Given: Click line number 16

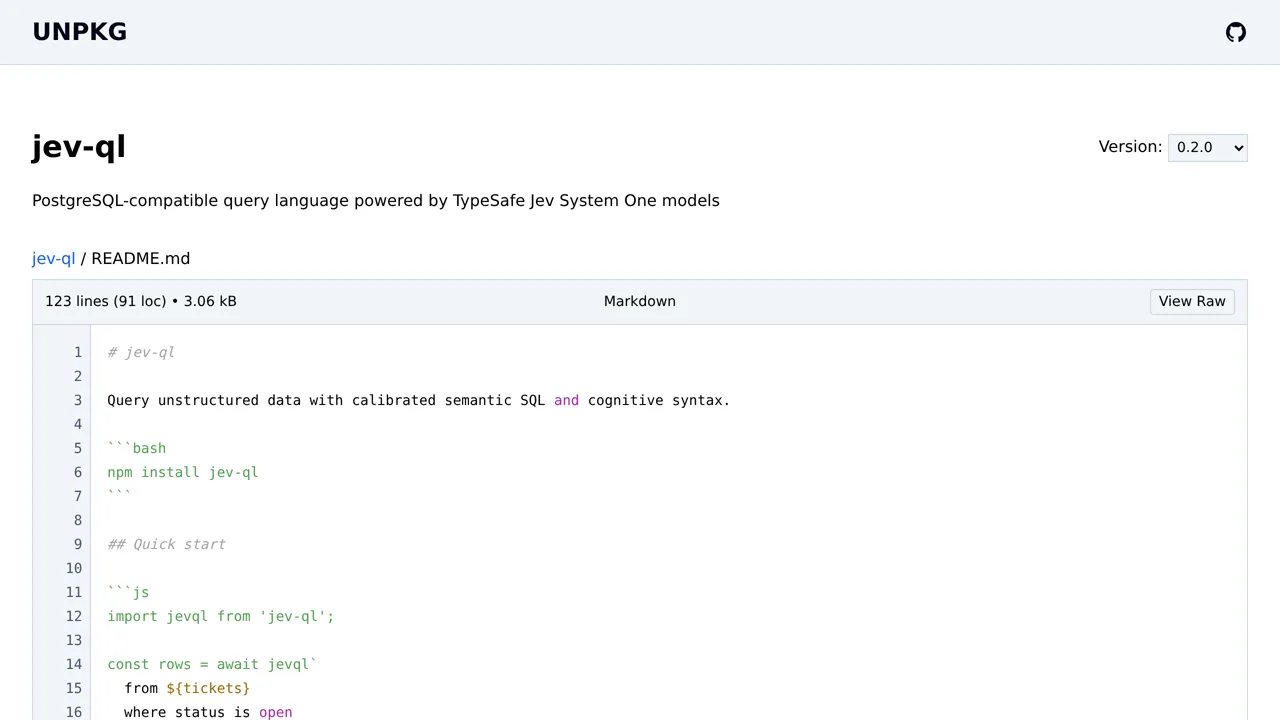Looking at the screenshot, I should tap(73, 712).
